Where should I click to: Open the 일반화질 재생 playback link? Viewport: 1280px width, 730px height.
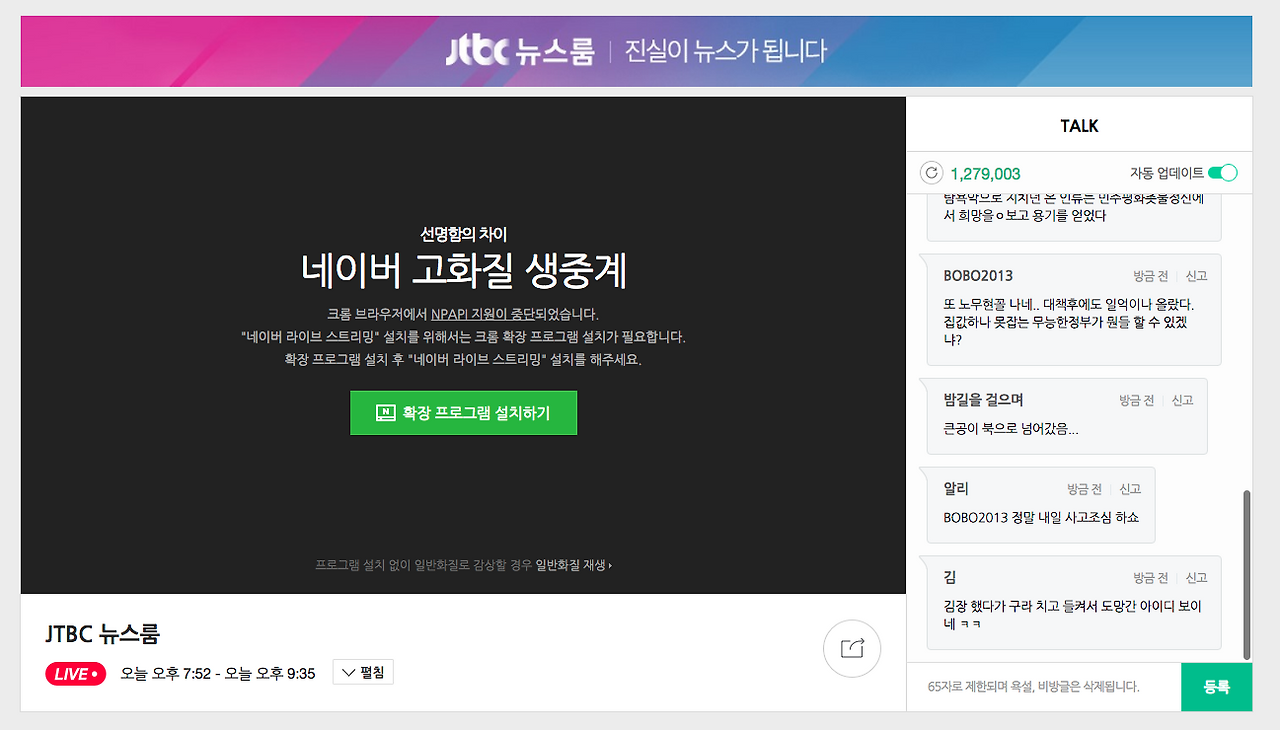pyautogui.click(x=570, y=565)
